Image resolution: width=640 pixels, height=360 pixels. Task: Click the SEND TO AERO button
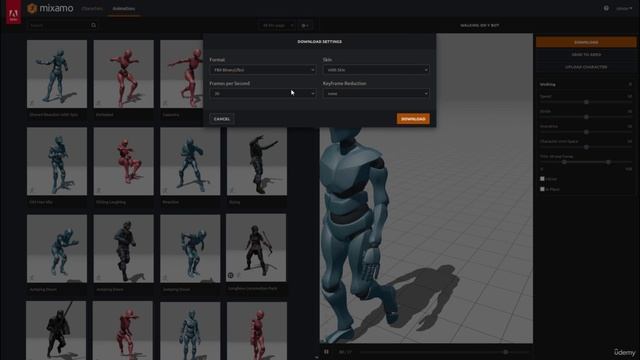coord(586,54)
